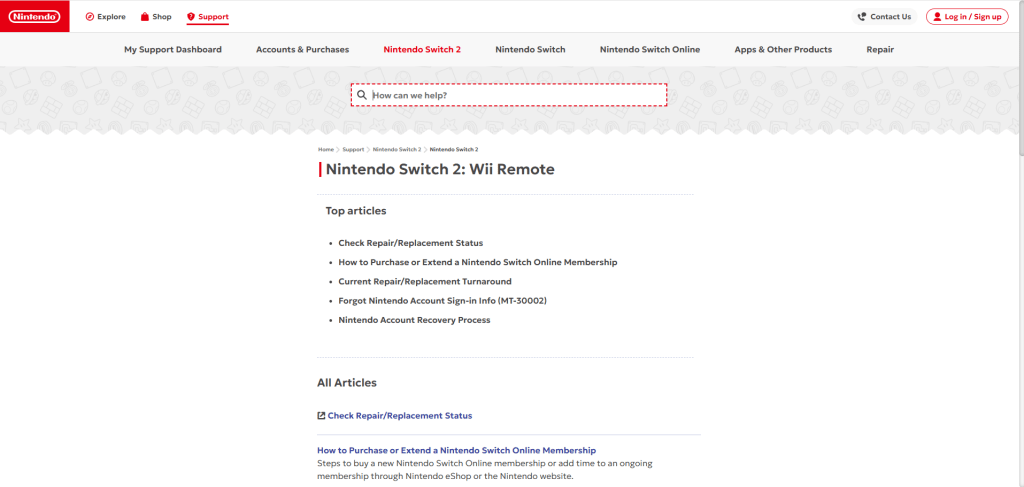Viewport: 1024px width, 487px height.
Task: Open the Explore compass icon
Action: 90,17
